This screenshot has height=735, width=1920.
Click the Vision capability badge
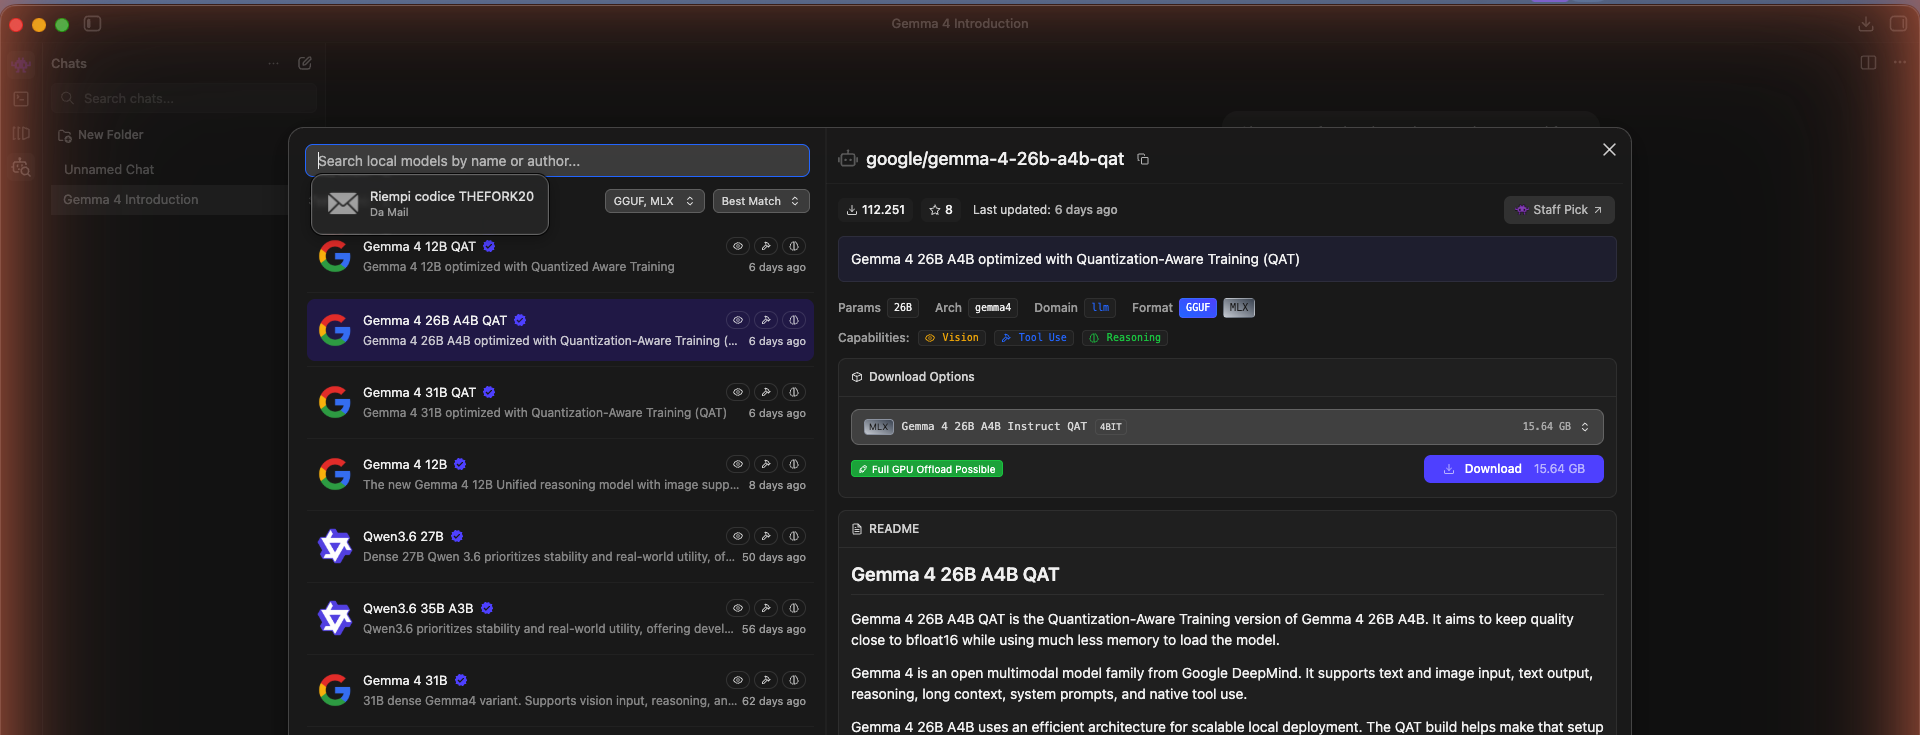[x=952, y=338]
